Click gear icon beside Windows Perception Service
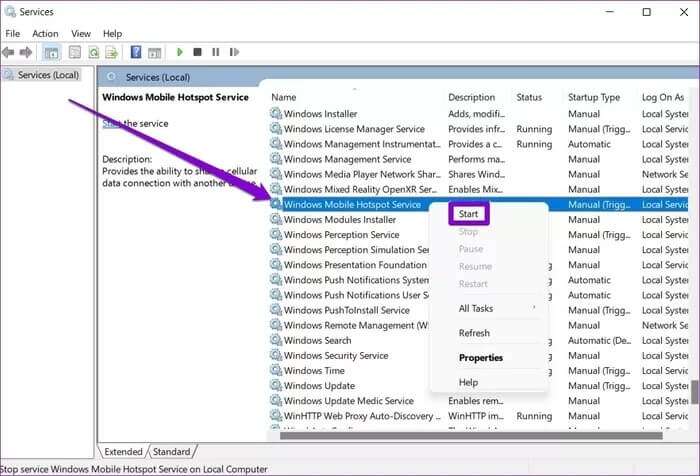700x476 pixels. point(276,234)
